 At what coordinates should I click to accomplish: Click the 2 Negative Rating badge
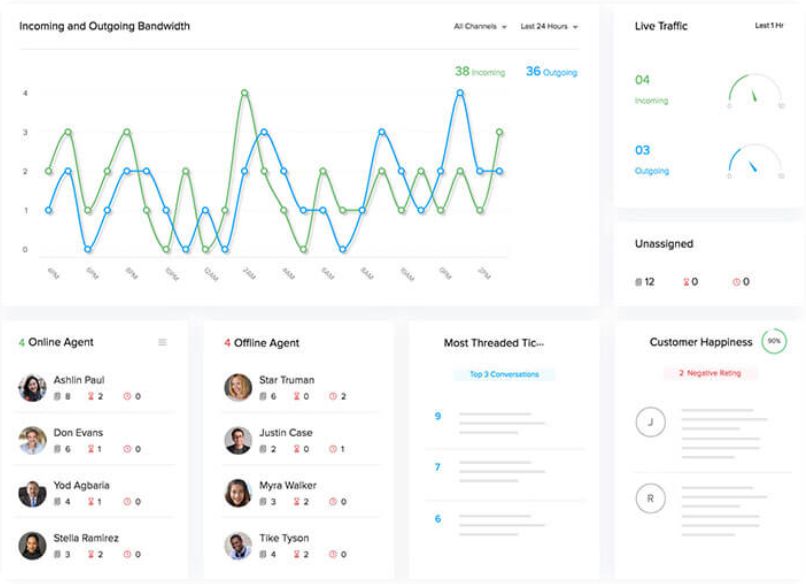point(710,373)
